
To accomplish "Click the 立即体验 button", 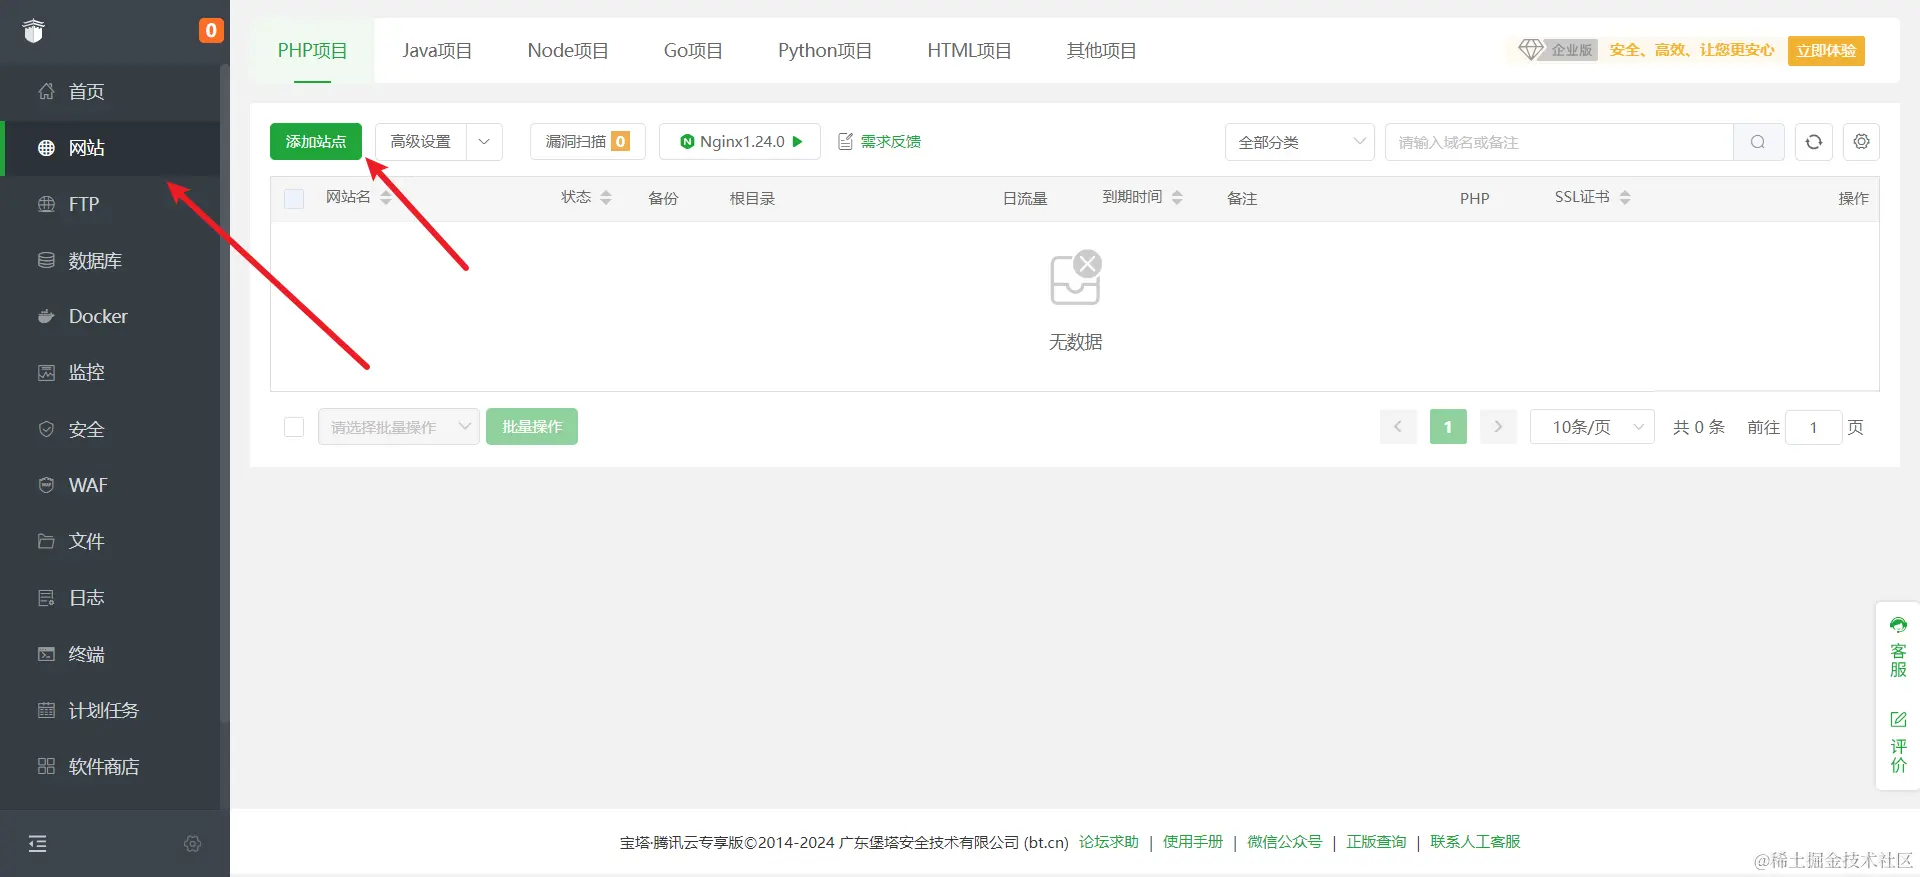I will coord(1826,50).
